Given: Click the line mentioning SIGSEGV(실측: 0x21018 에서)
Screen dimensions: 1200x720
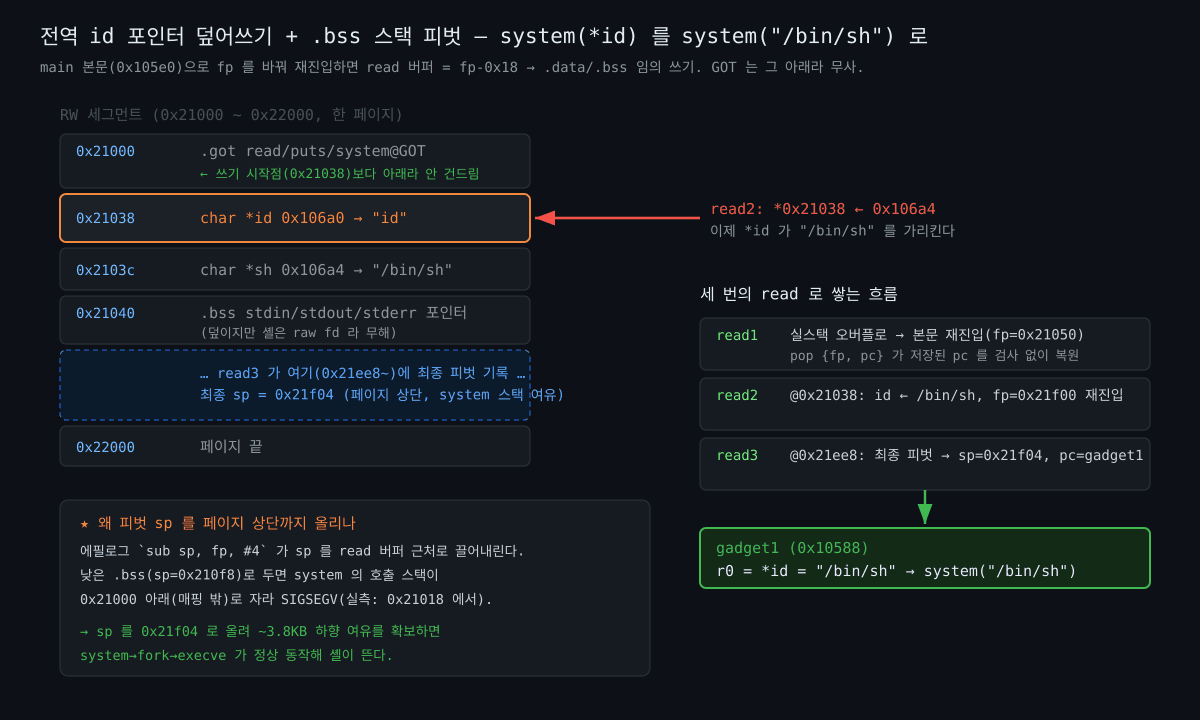Looking at the screenshot, I should pos(286,599).
